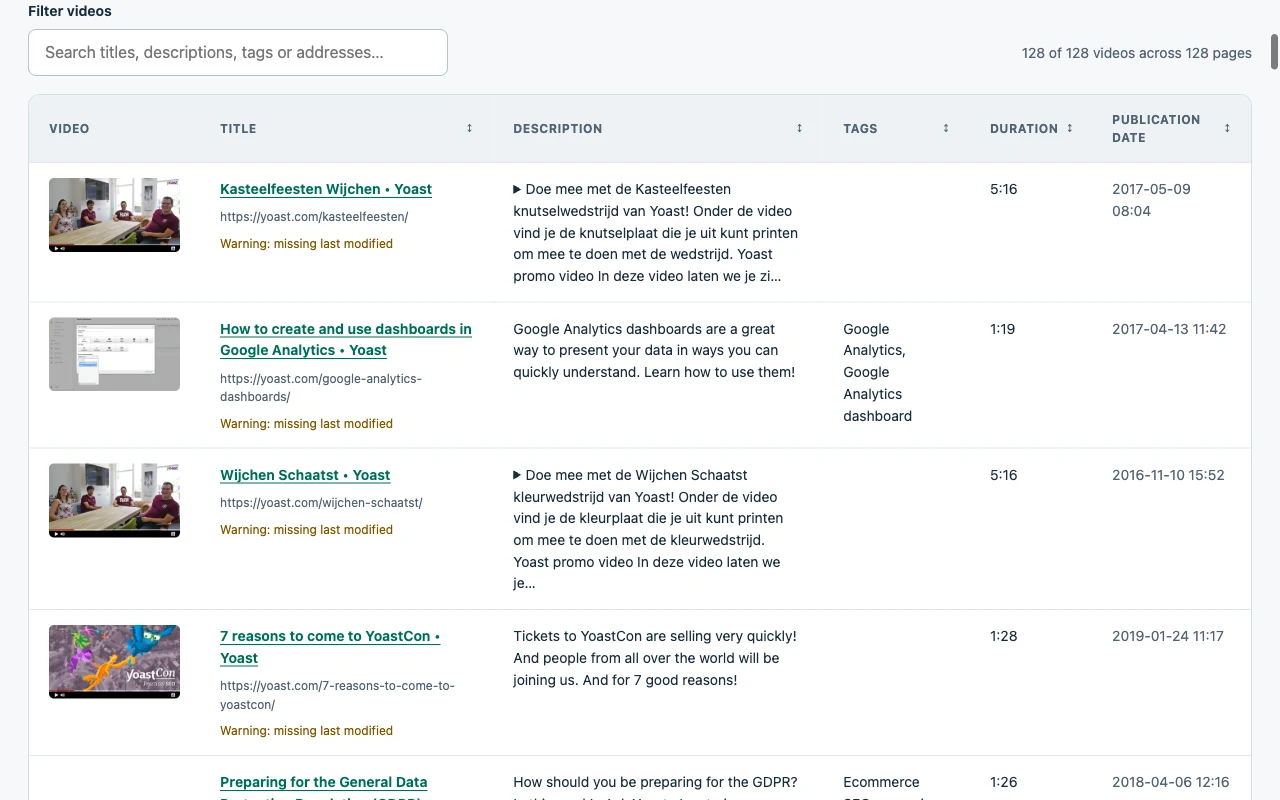Screen dimensions: 1280x800
Task: Click Kasteelfeesten knutselwedstrijd description text
Action: tap(655, 232)
